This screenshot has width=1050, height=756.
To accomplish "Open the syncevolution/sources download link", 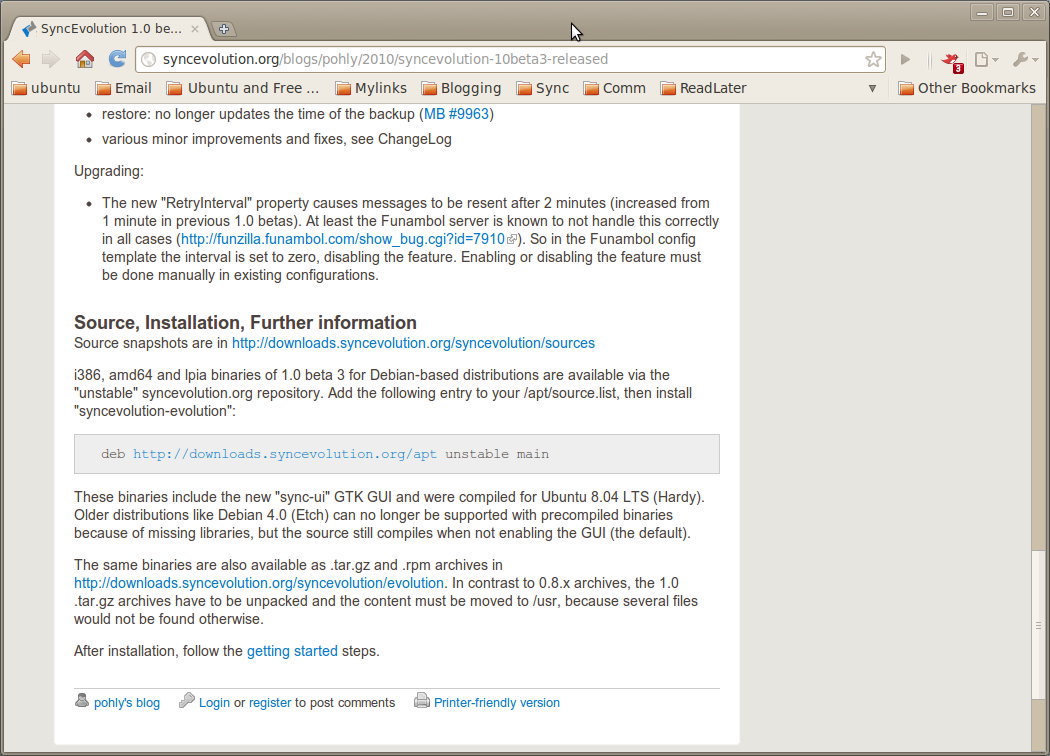I will [413, 343].
